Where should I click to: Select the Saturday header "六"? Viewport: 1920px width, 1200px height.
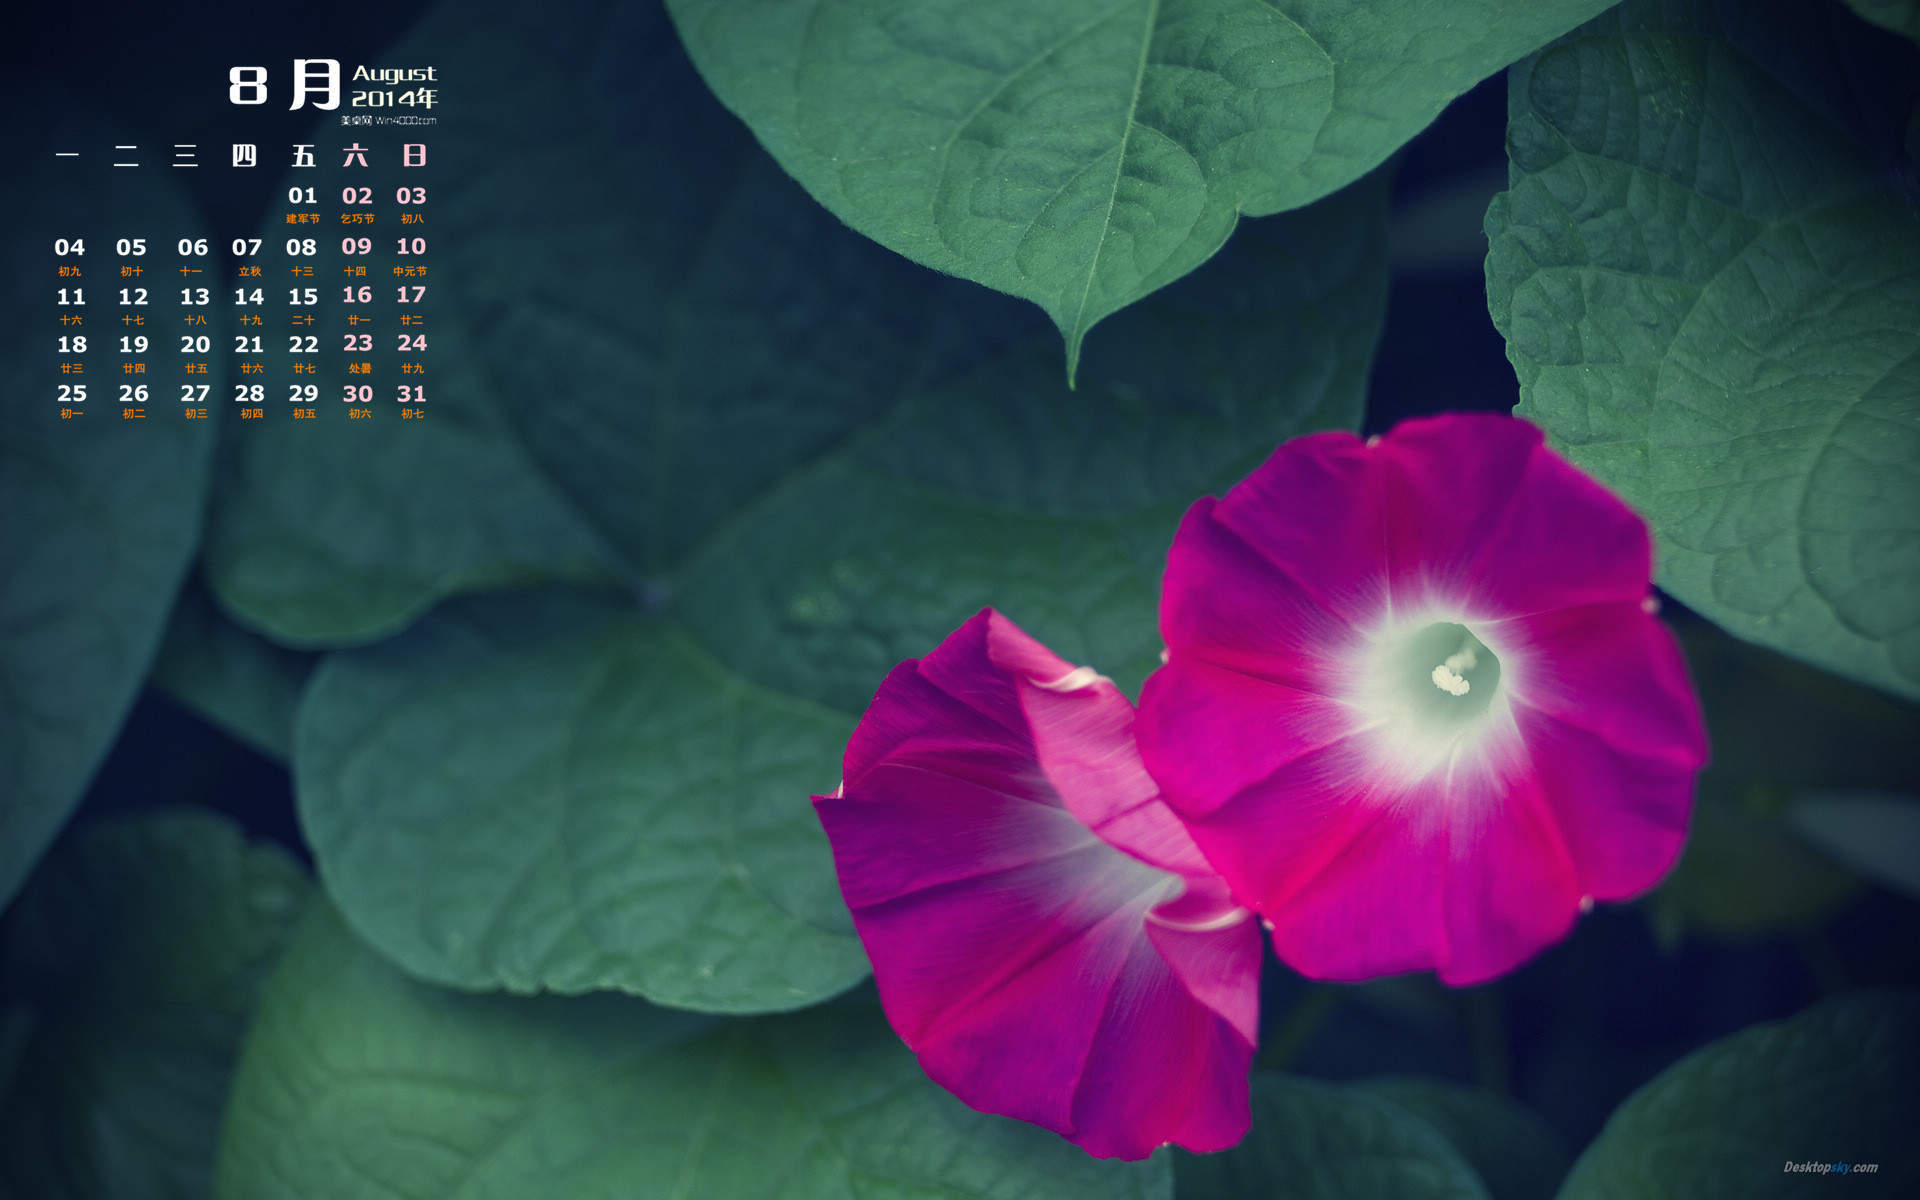(x=356, y=155)
